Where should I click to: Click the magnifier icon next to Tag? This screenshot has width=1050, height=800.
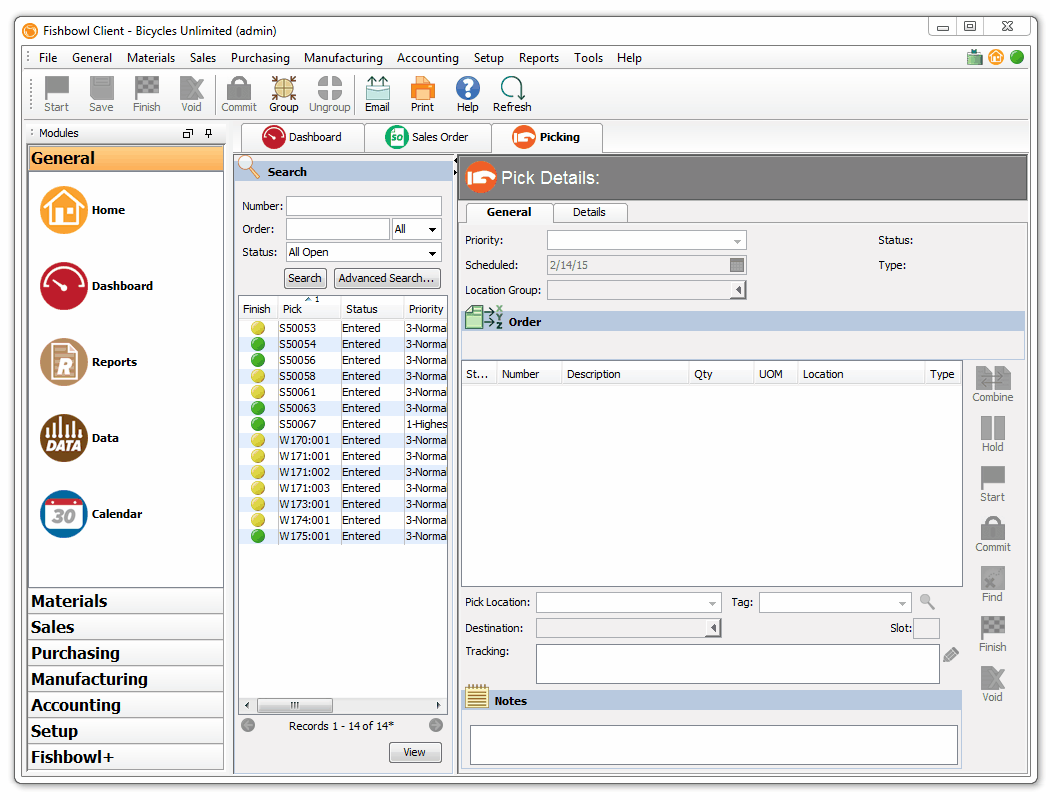click(x=927, y=602)
